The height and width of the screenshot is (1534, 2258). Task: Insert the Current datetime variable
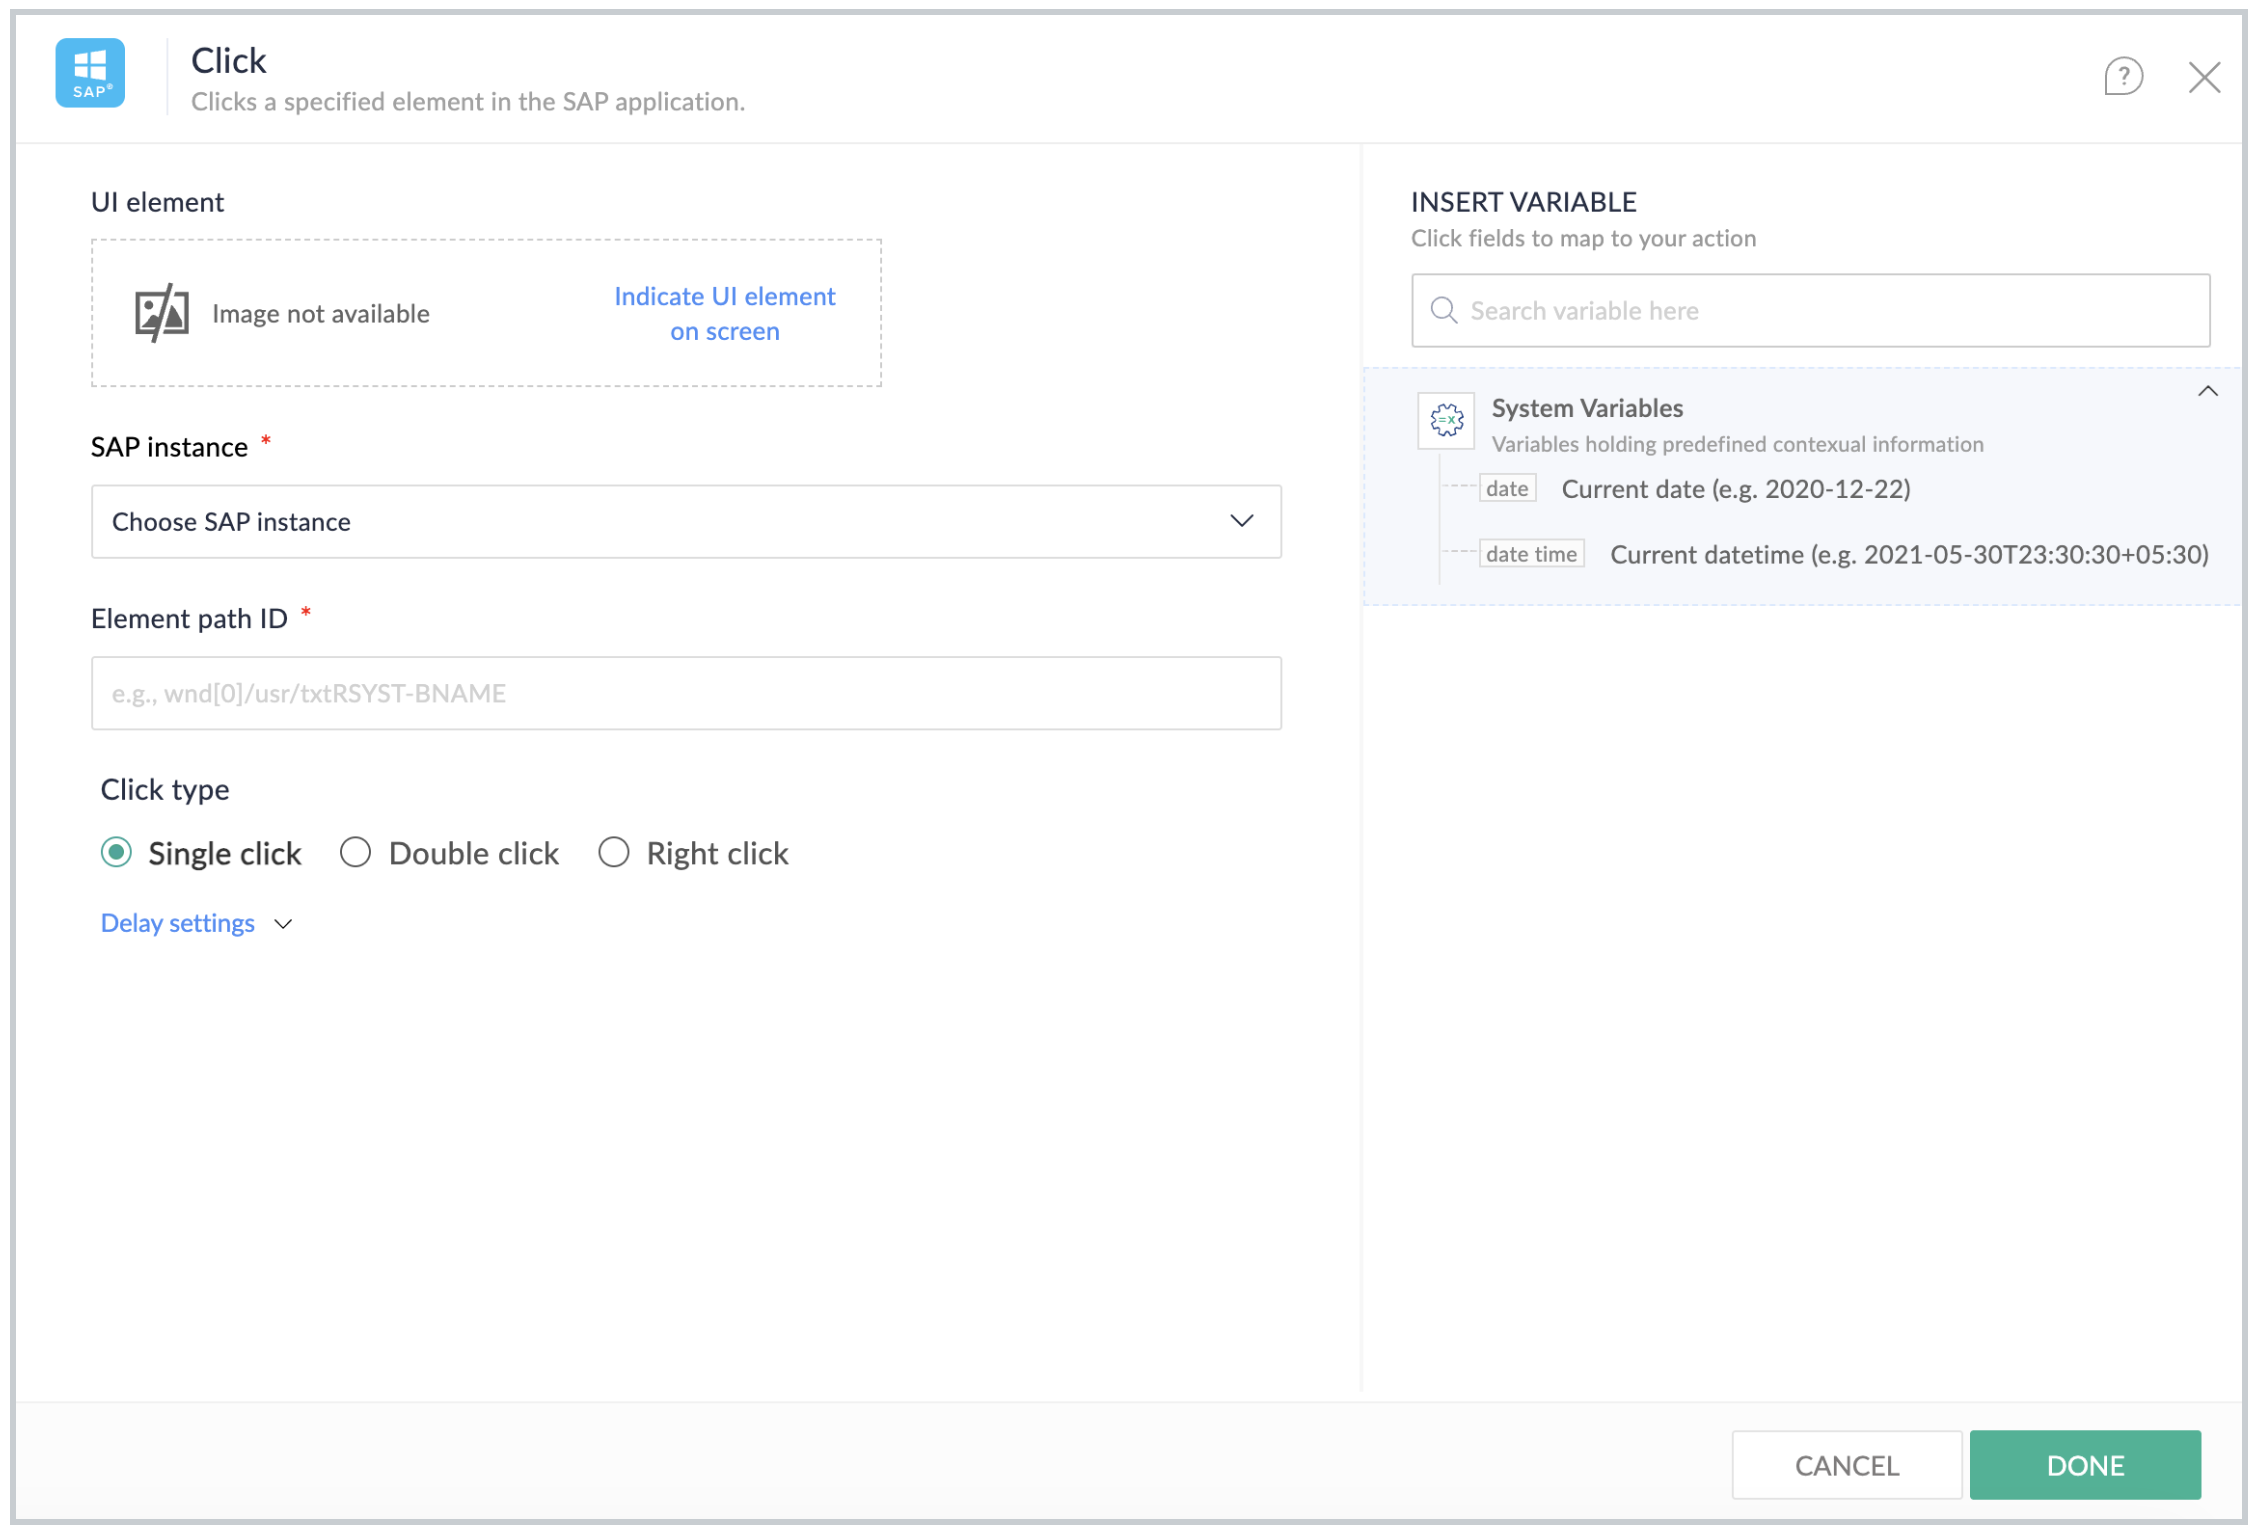click(1908, 555)
